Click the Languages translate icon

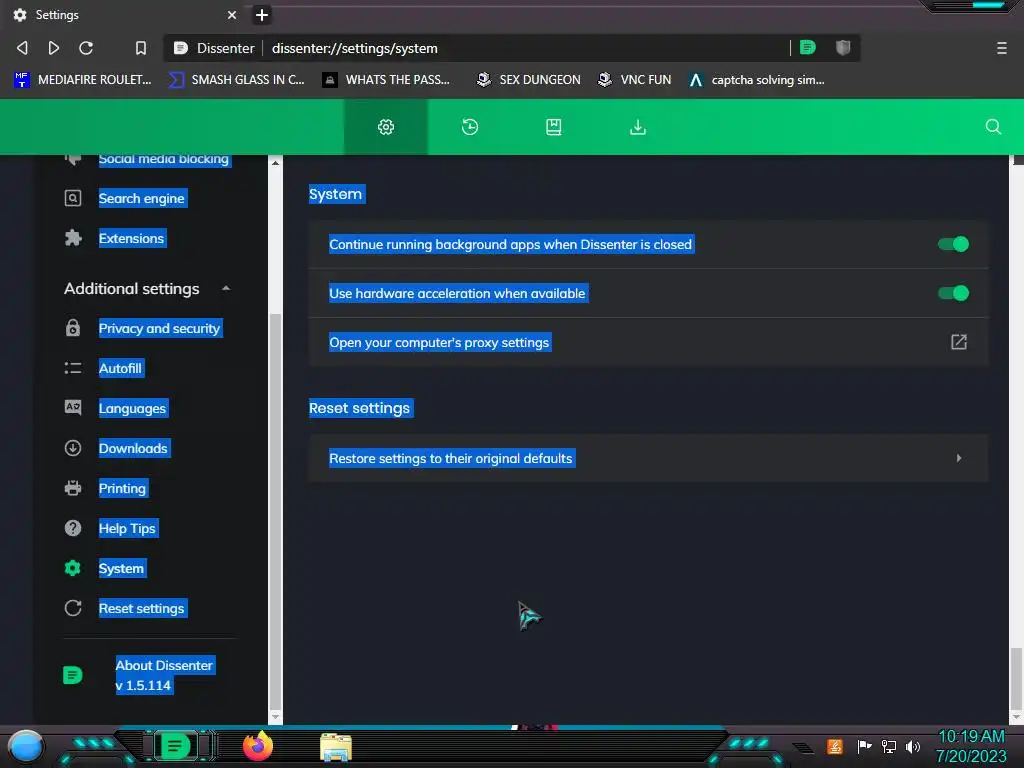73,408
